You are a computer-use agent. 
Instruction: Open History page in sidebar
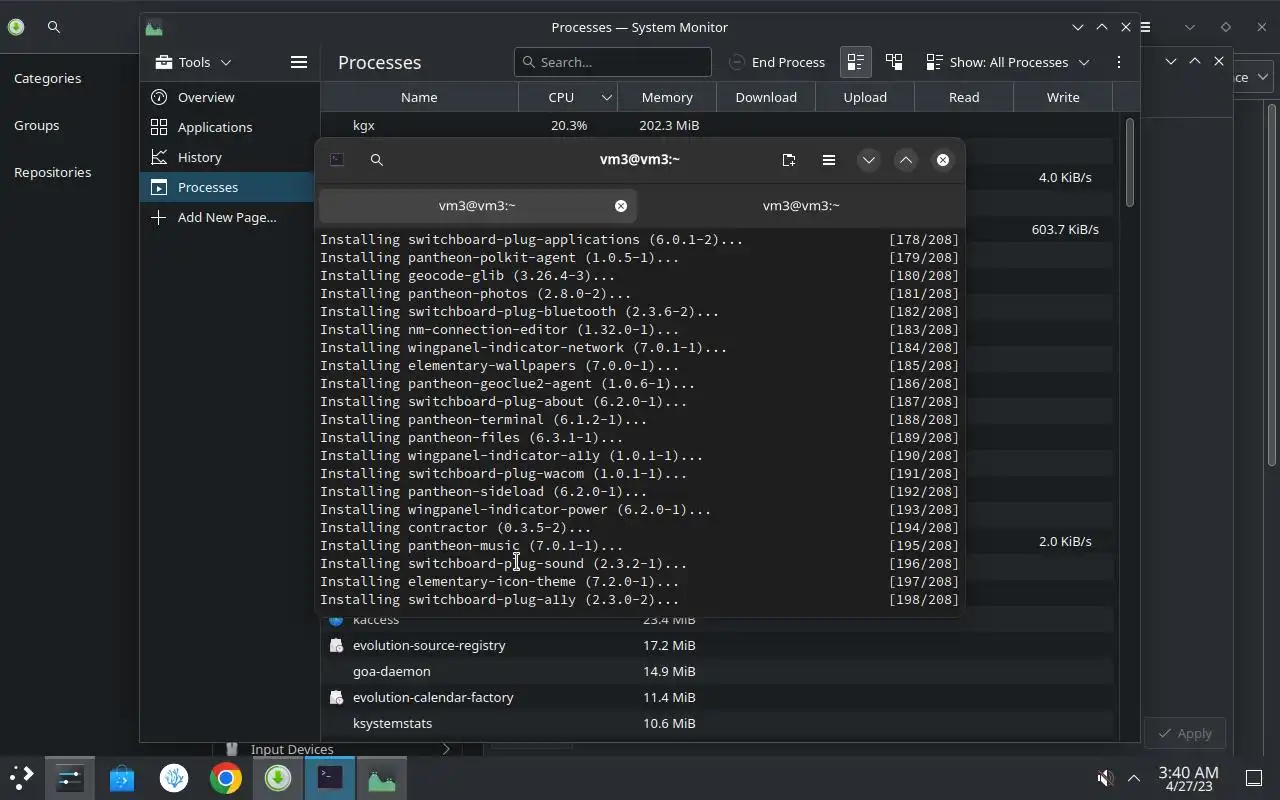229,157
